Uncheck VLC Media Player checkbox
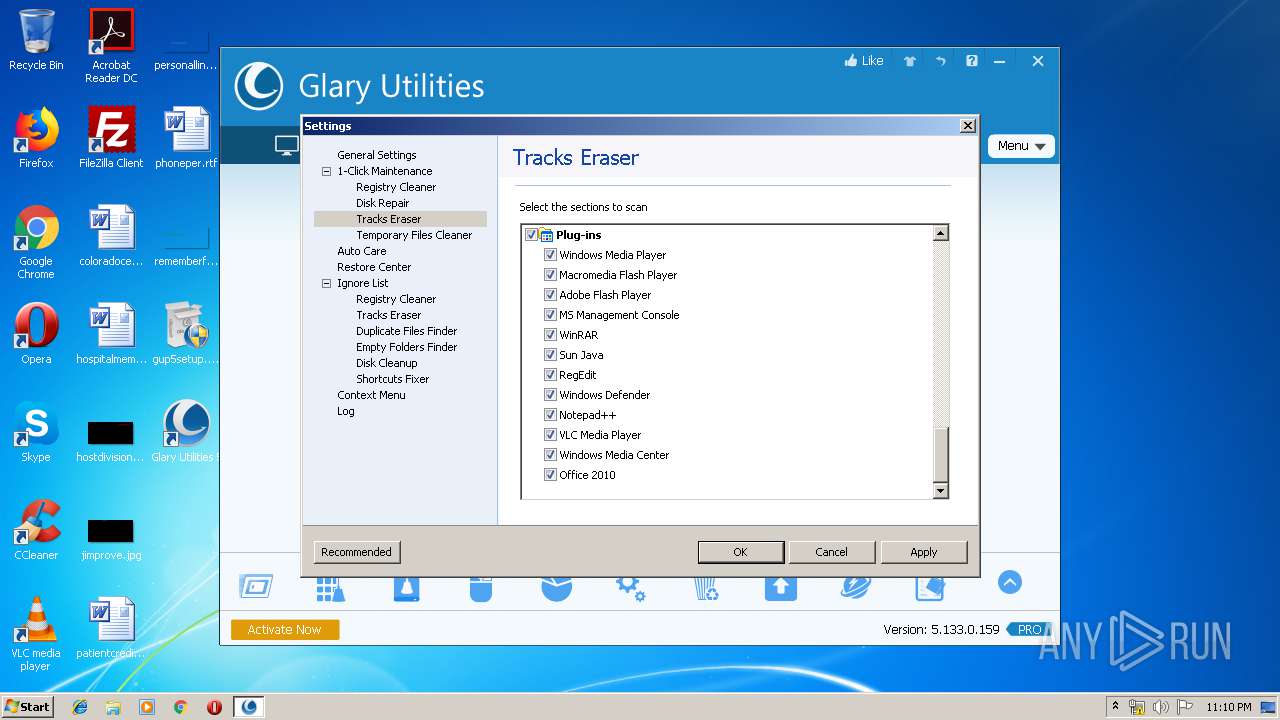 (550, 435)
